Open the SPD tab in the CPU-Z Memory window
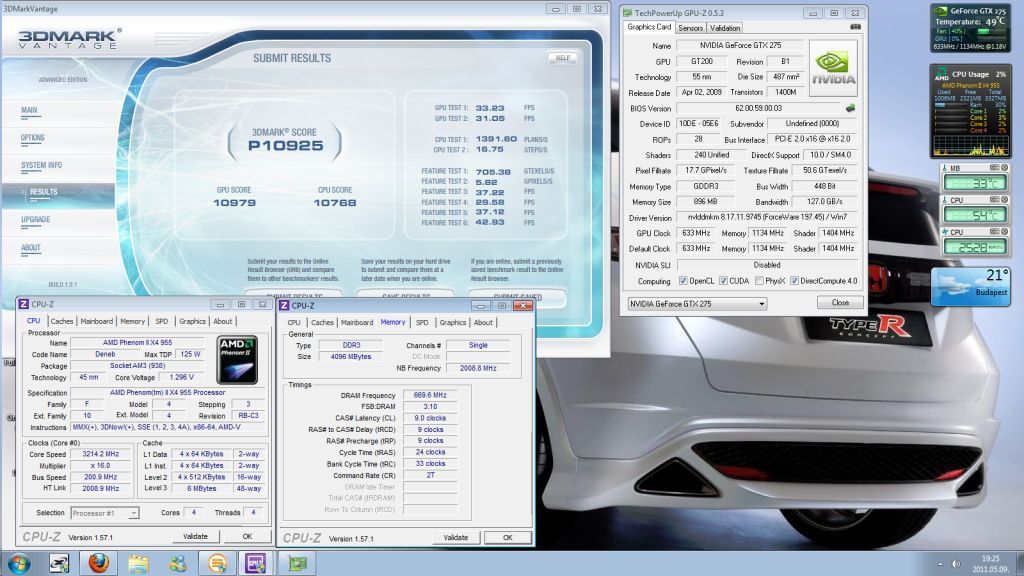The height and width of the screenshot is (576, 1024). 422,323
